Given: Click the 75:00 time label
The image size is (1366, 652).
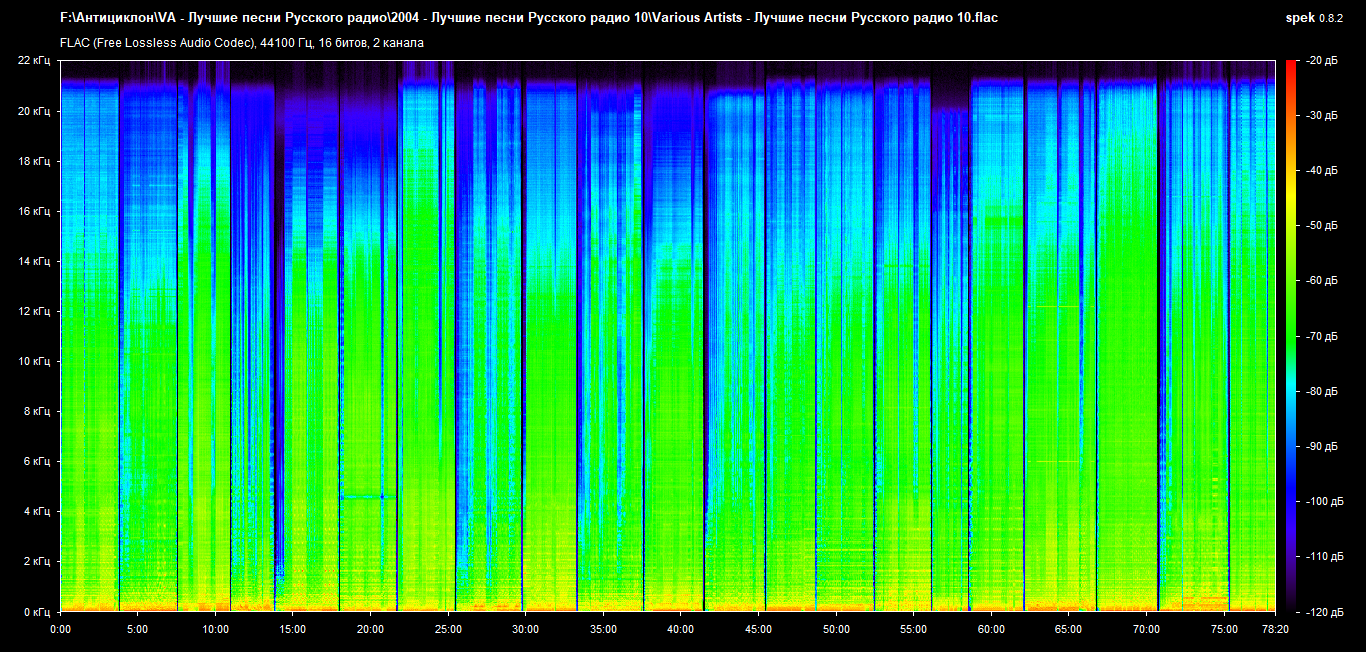Looking at the screenshot, I should click(1224, 629).
